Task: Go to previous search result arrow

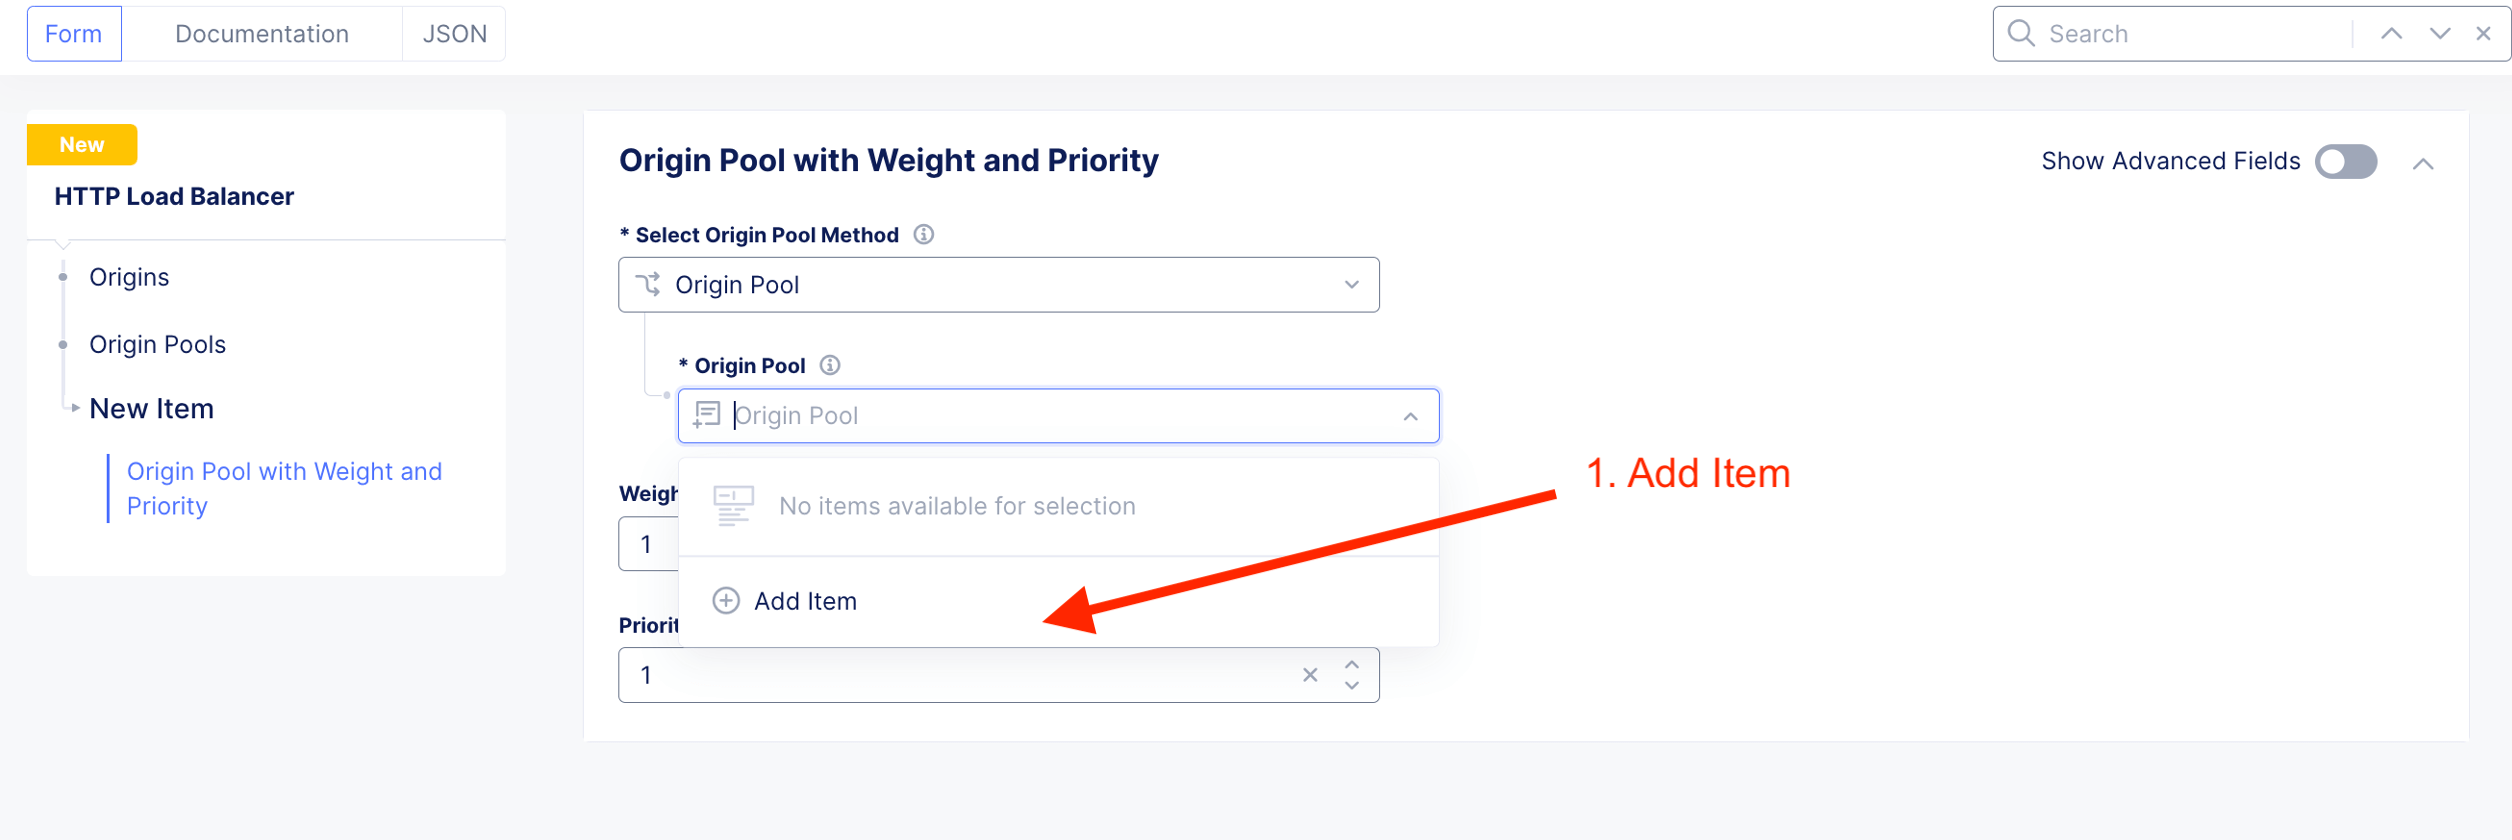Action: [2391, 34]
